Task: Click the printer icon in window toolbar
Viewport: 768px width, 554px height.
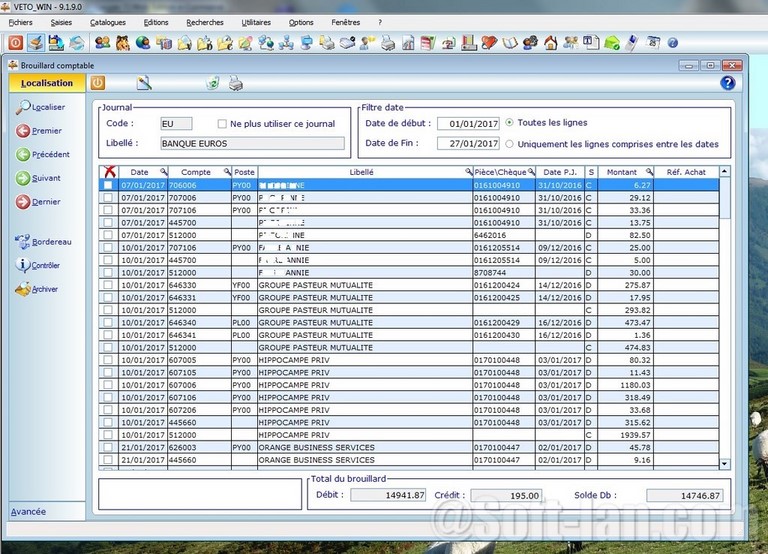Action: (x=235, y=83)
